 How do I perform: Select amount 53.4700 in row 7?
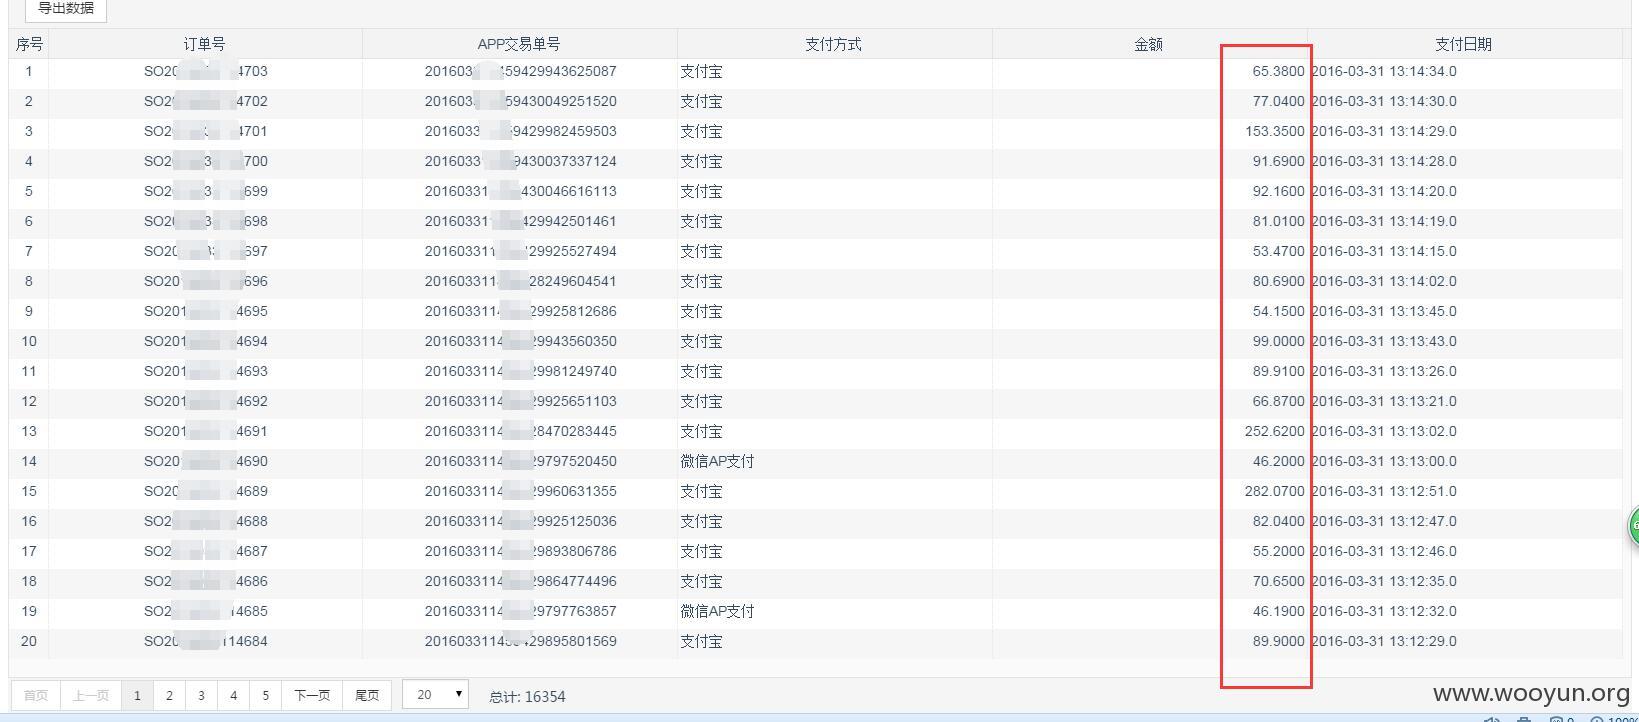coord(1278,251)
